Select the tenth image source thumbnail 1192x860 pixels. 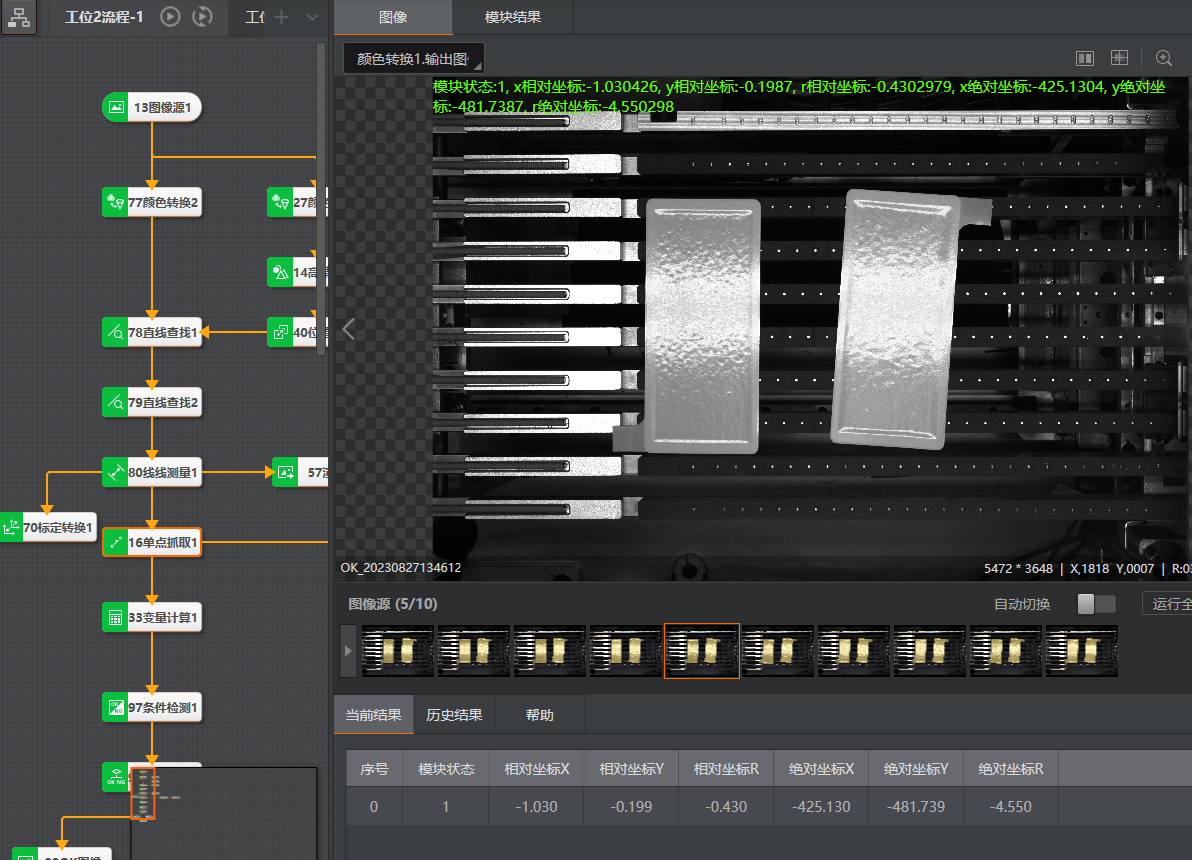pos(1082,651)
